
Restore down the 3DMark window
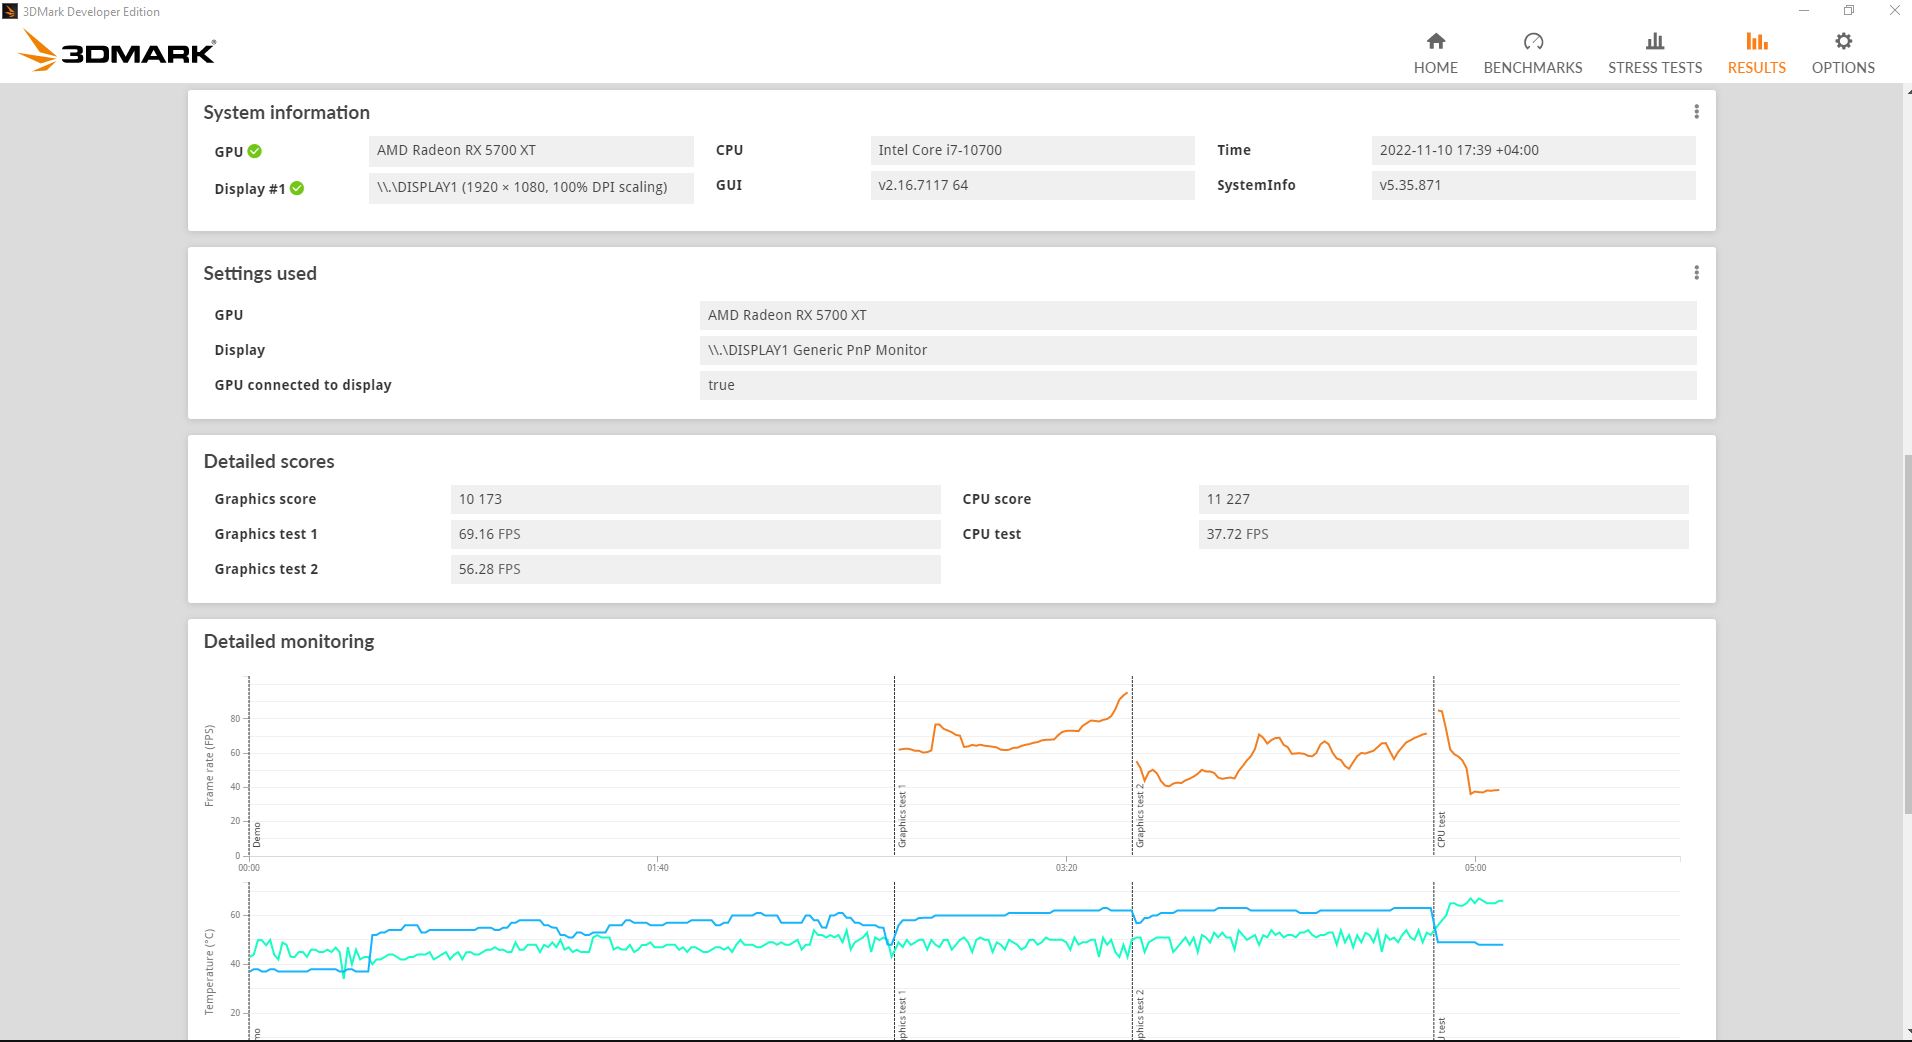click(1848, 11)
